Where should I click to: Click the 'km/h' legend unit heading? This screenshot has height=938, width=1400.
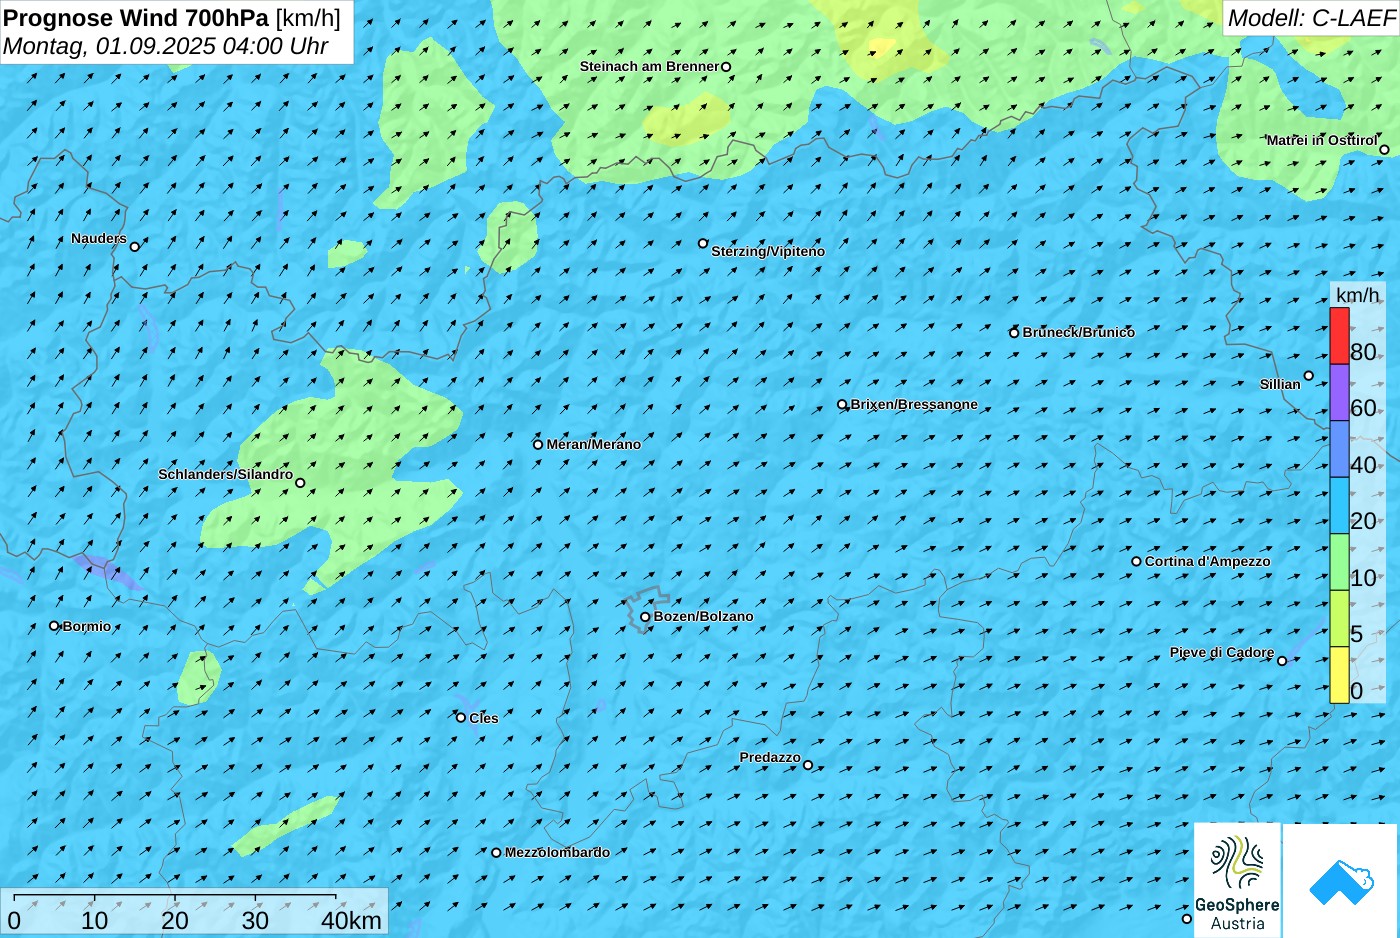1357,295
